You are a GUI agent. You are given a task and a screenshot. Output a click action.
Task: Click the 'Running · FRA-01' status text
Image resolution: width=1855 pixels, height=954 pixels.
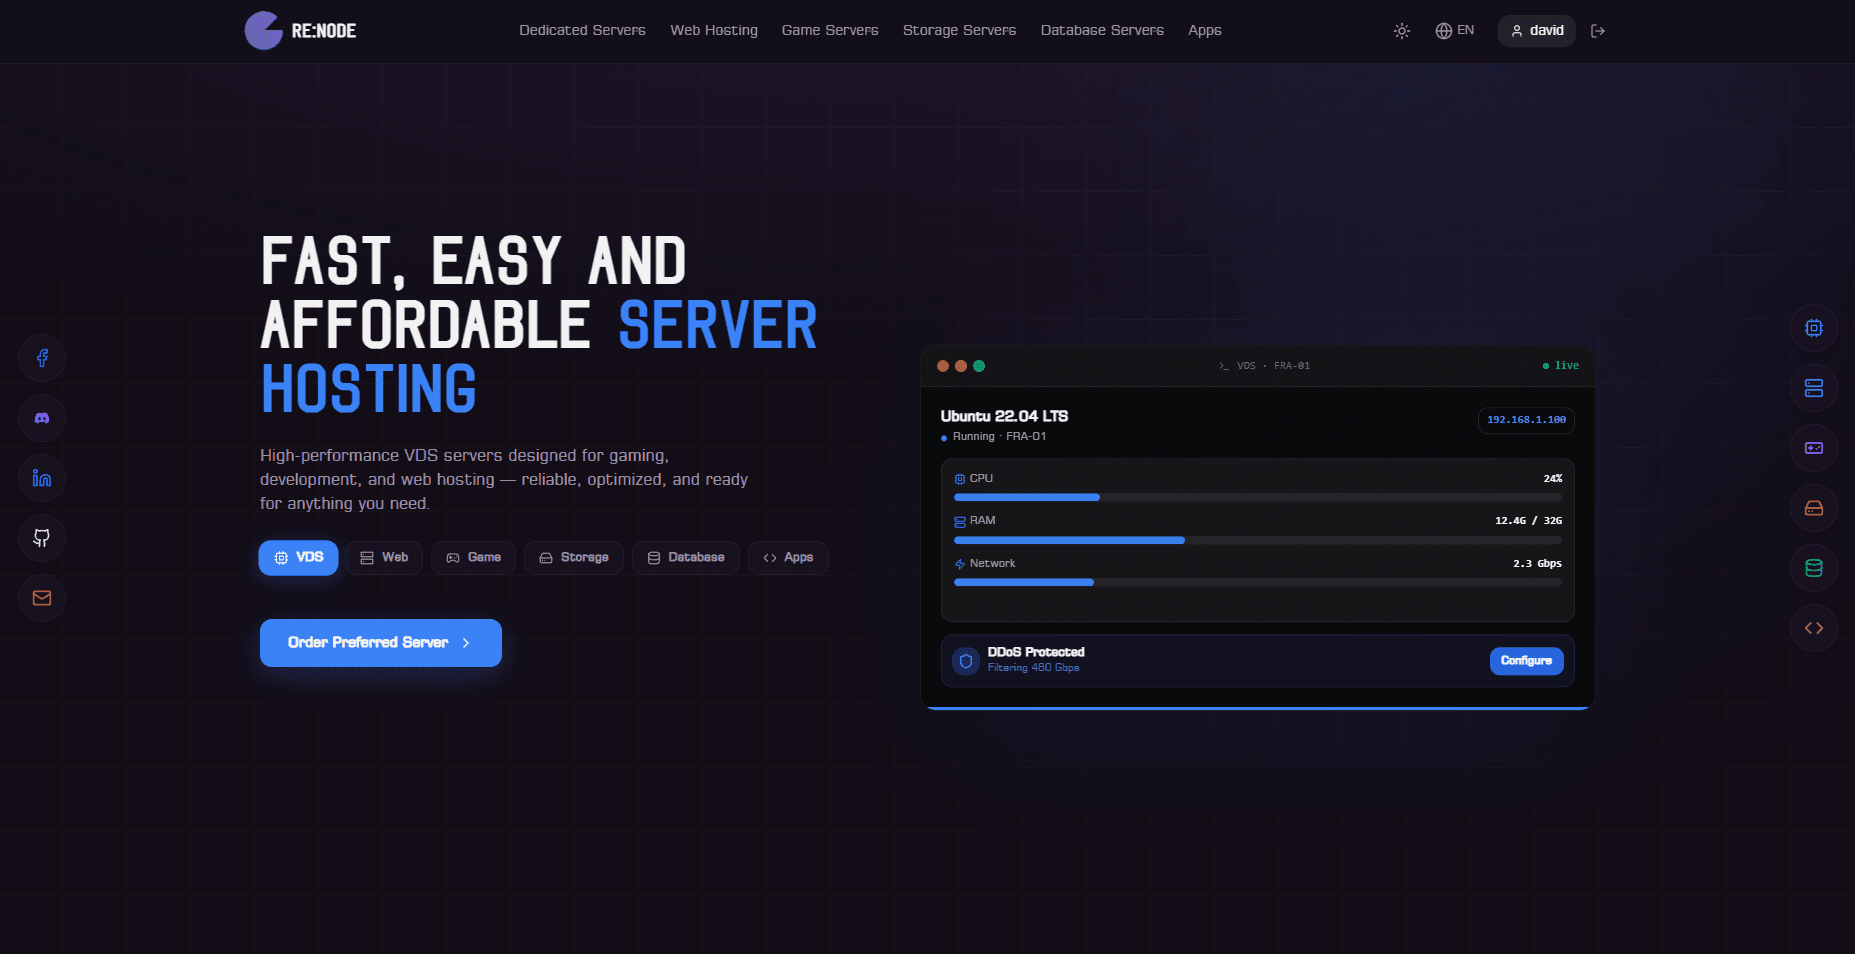tap(999, 437)
